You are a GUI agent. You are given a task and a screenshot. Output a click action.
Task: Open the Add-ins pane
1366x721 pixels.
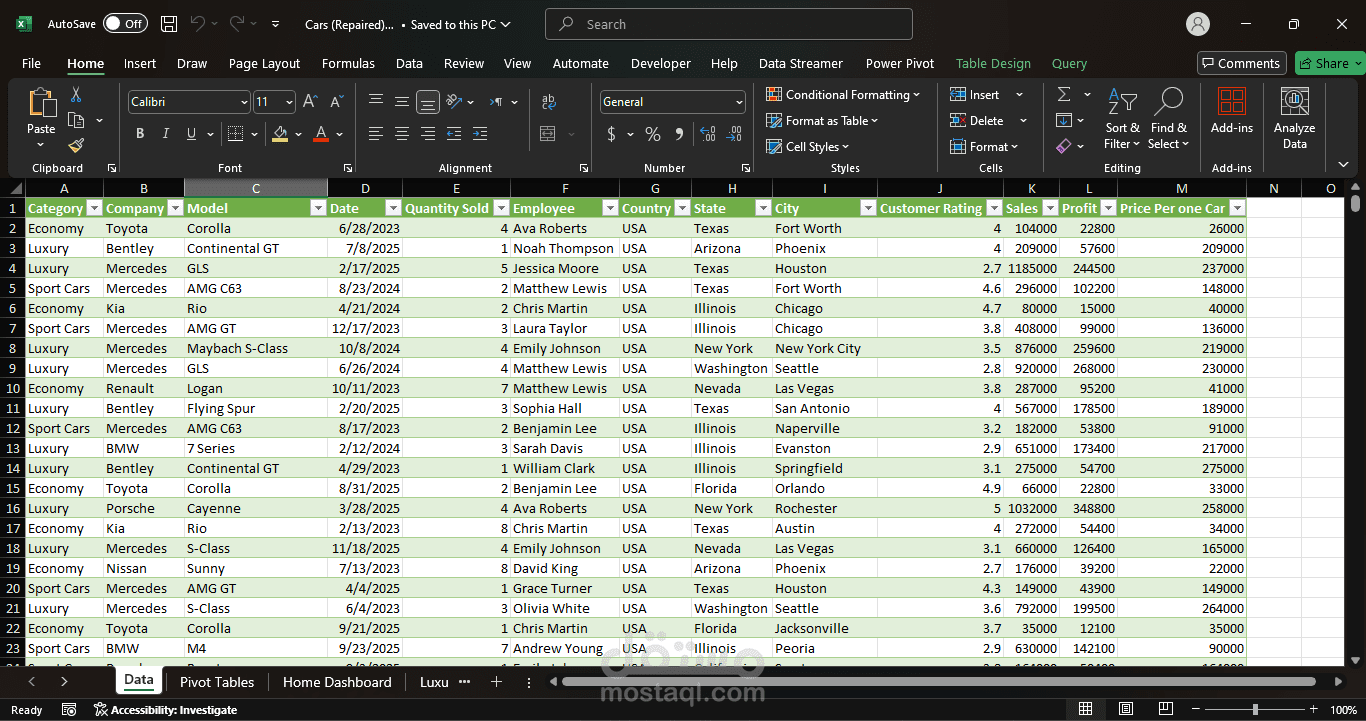1232,111
